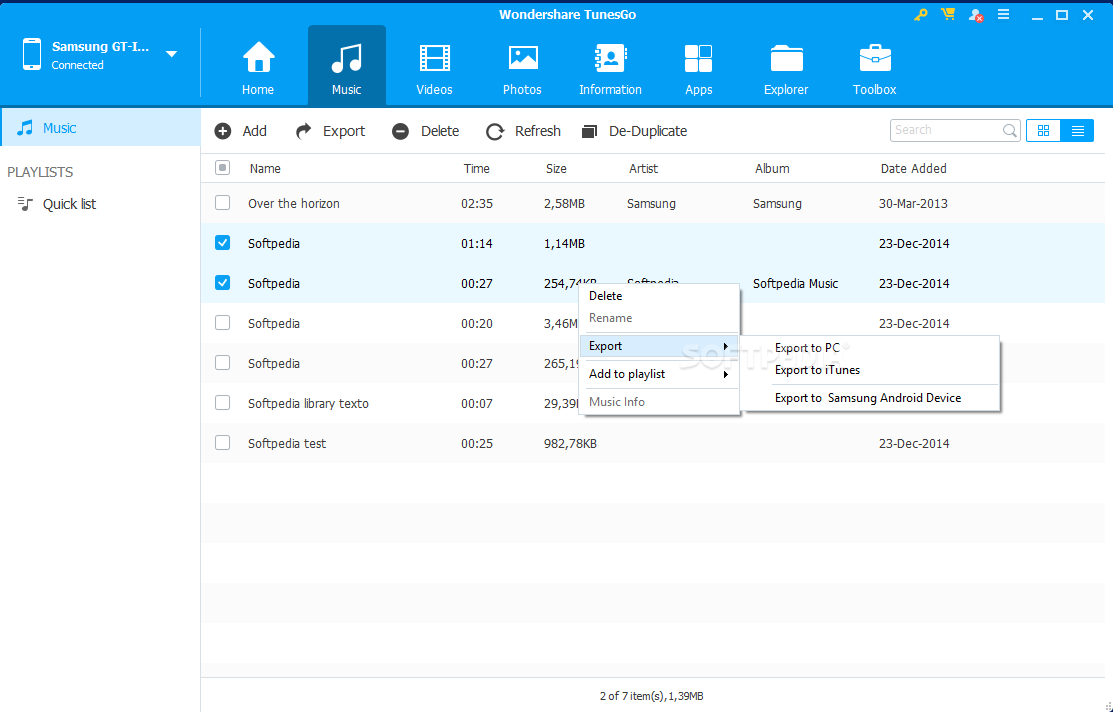Refresh the music list
Image resolution: width=1113 pixels, height=712 pixels.
523,131
